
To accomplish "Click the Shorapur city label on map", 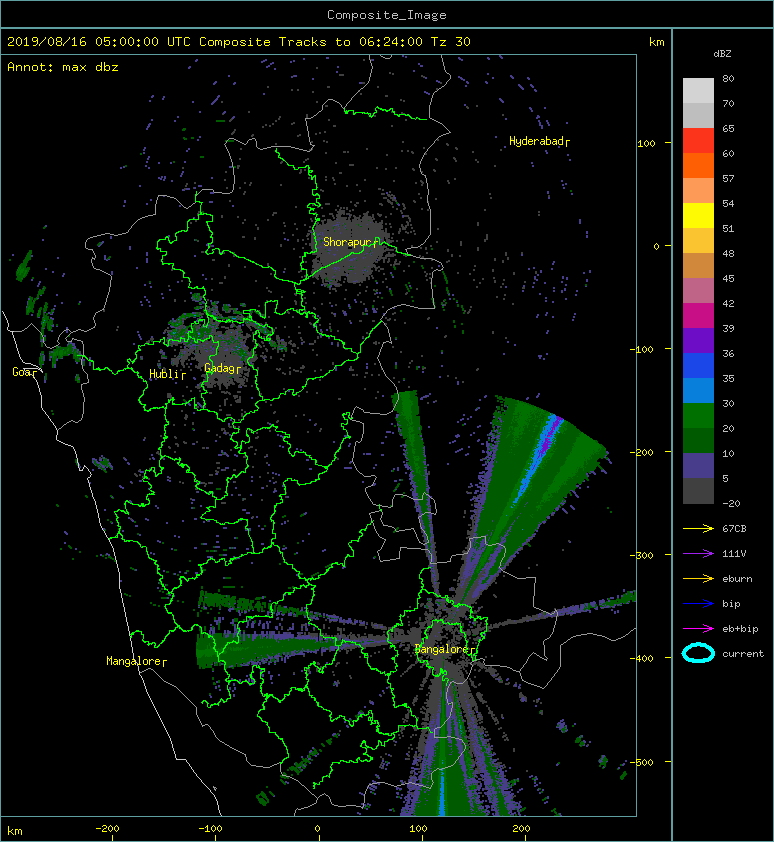I will (x=350, y=242).
